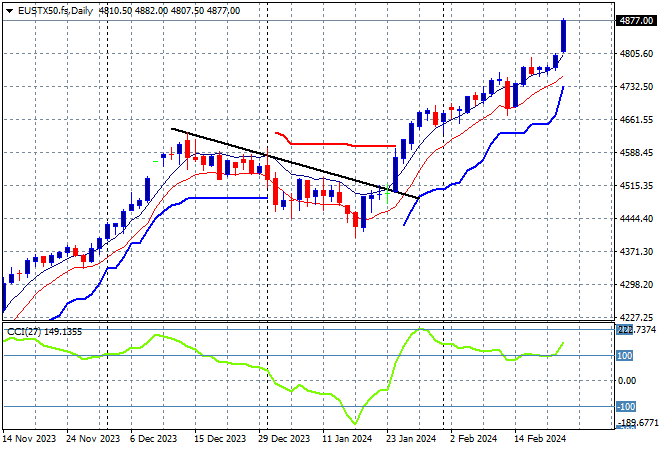
Task: Click the CCI -100 level label
Action: [626, 406]
